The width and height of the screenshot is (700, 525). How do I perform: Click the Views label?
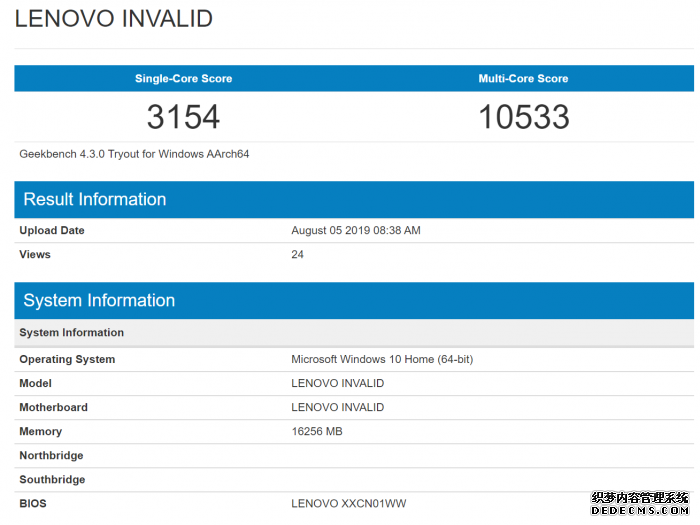tap(35, 254)
